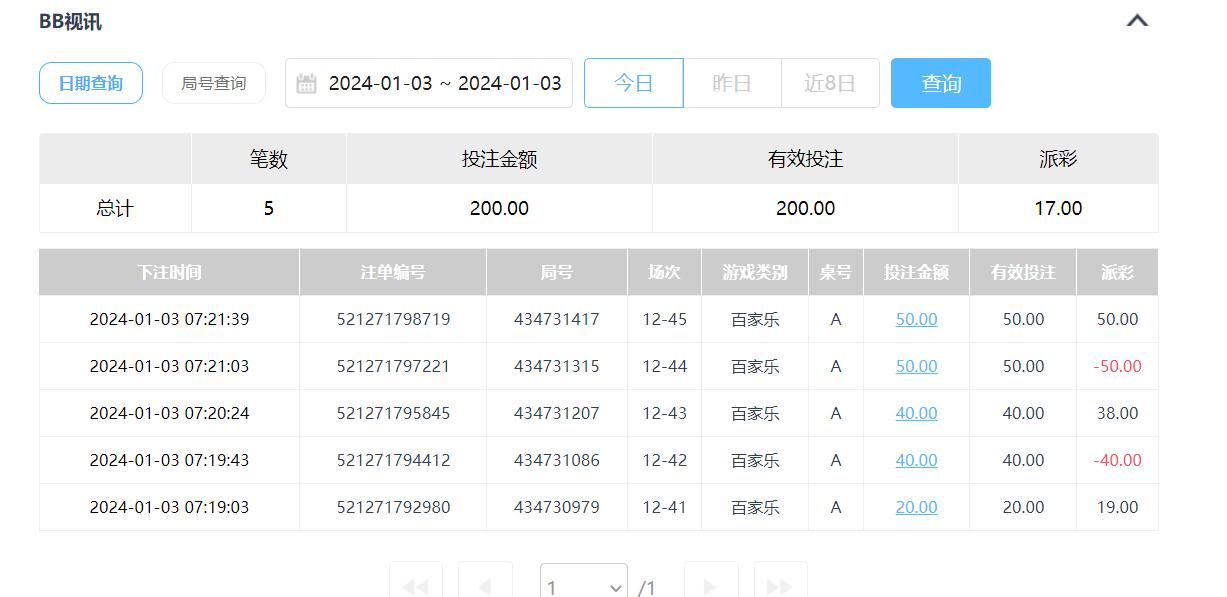The width and height of the screenshot is (1227, 597).
Task: Open bet amount 50.00 link for round 12-44
Action: pos(916,366)
